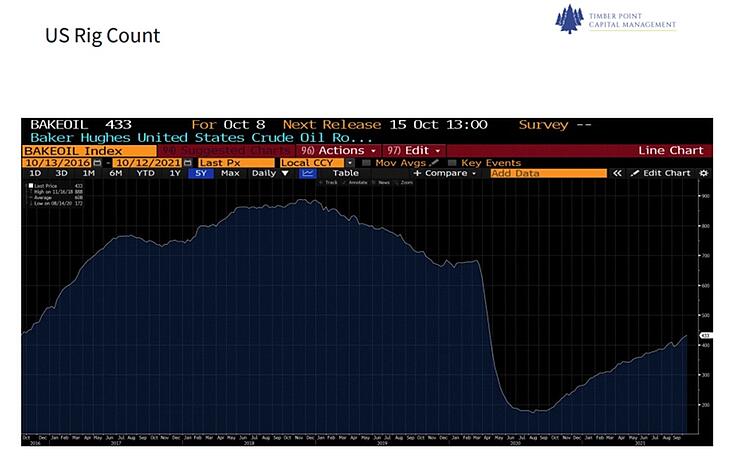This screenshot has height=475, width=737.
Task: Click the Timber Point Capital Management logo
Action: pos(615,19)
